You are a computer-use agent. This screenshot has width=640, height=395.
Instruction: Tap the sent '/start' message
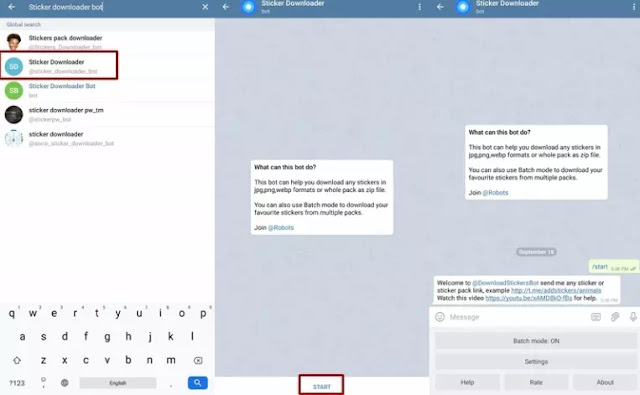coord(613,267)
